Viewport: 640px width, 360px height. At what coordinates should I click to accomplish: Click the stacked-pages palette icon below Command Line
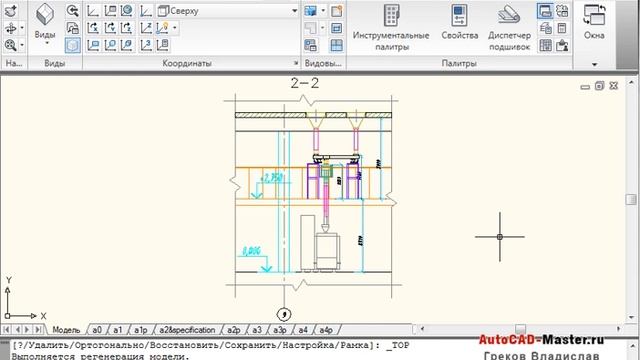[x=545, y=28]
